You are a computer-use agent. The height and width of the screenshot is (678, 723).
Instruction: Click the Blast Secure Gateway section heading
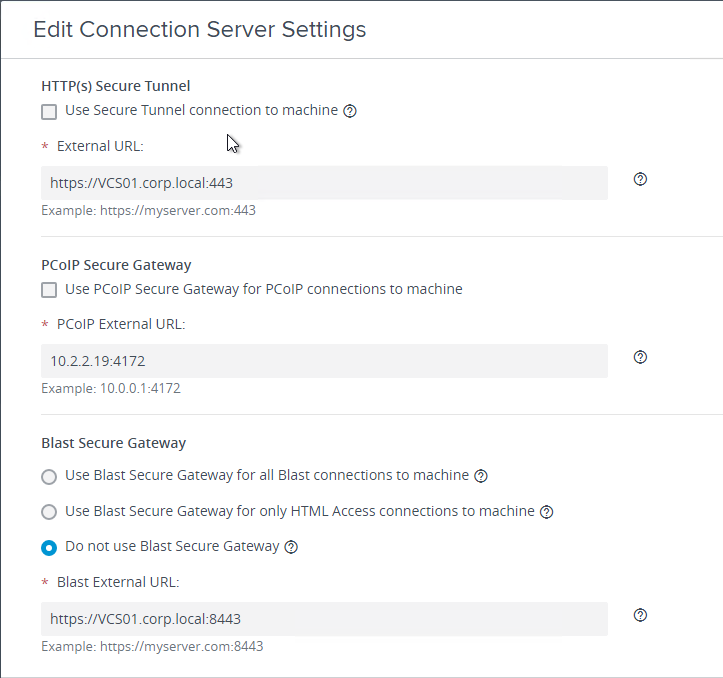click(113, 443)
